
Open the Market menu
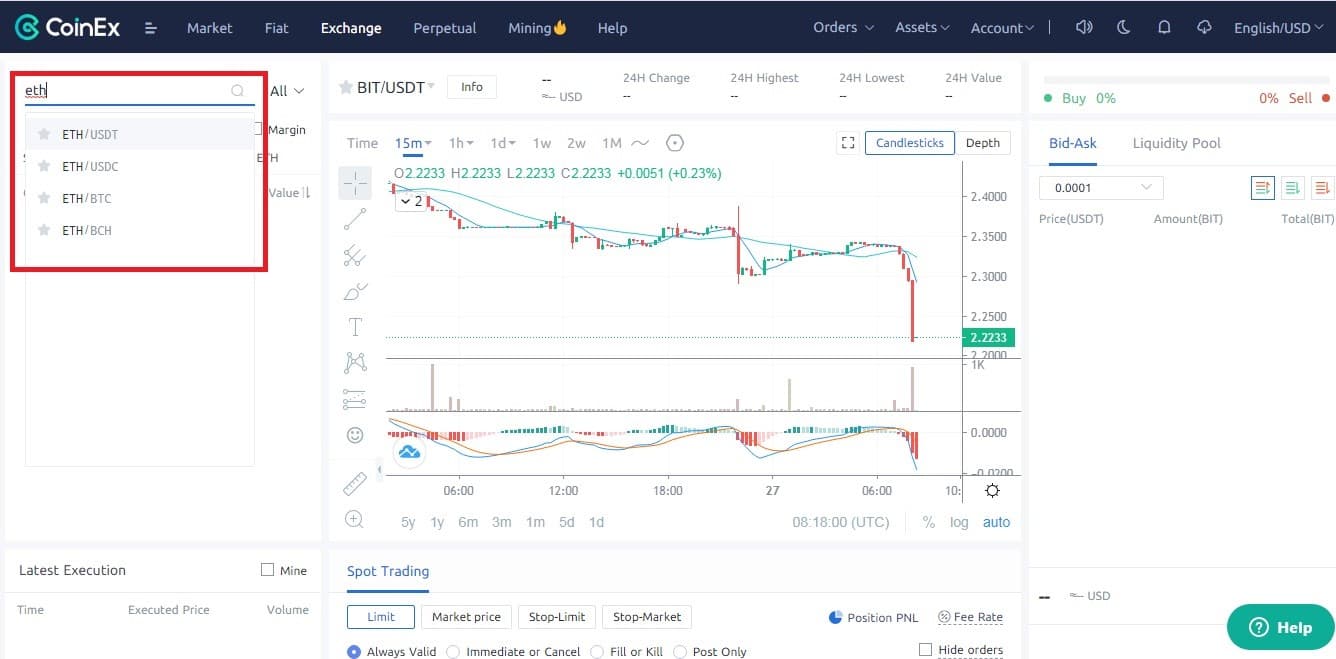(209, 28)
